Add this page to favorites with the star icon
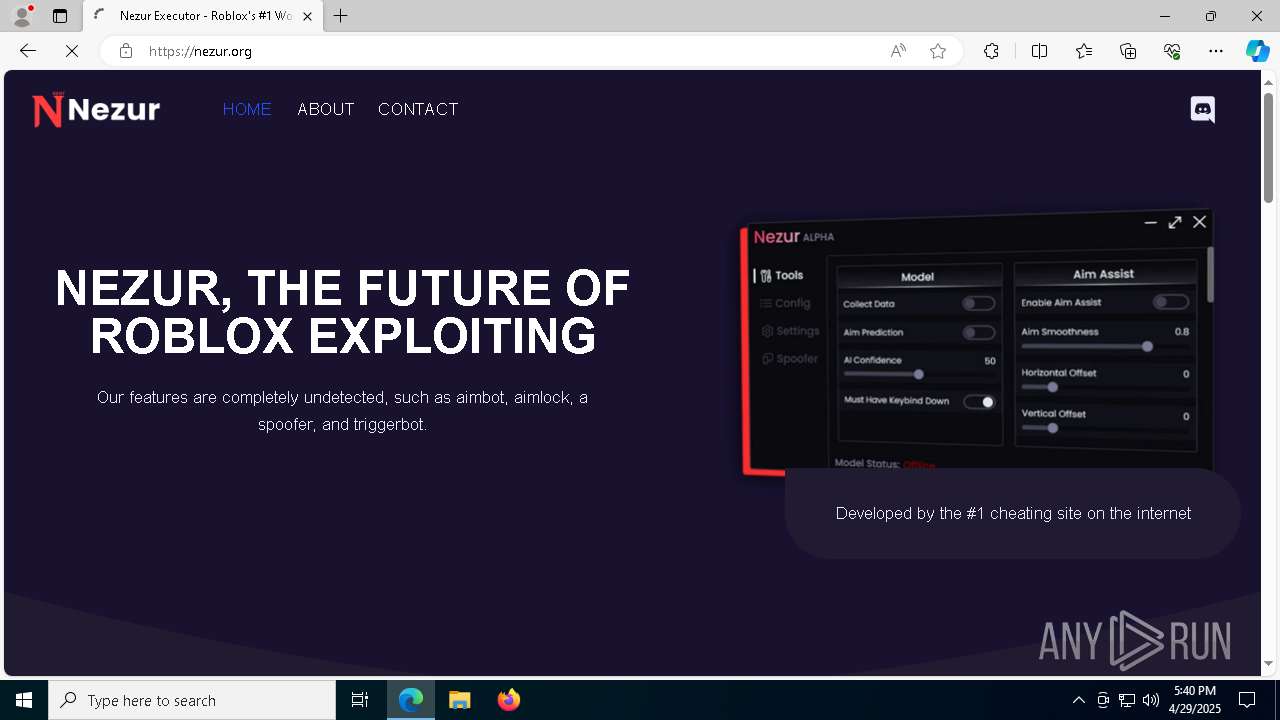 click(x=938, y=51)
